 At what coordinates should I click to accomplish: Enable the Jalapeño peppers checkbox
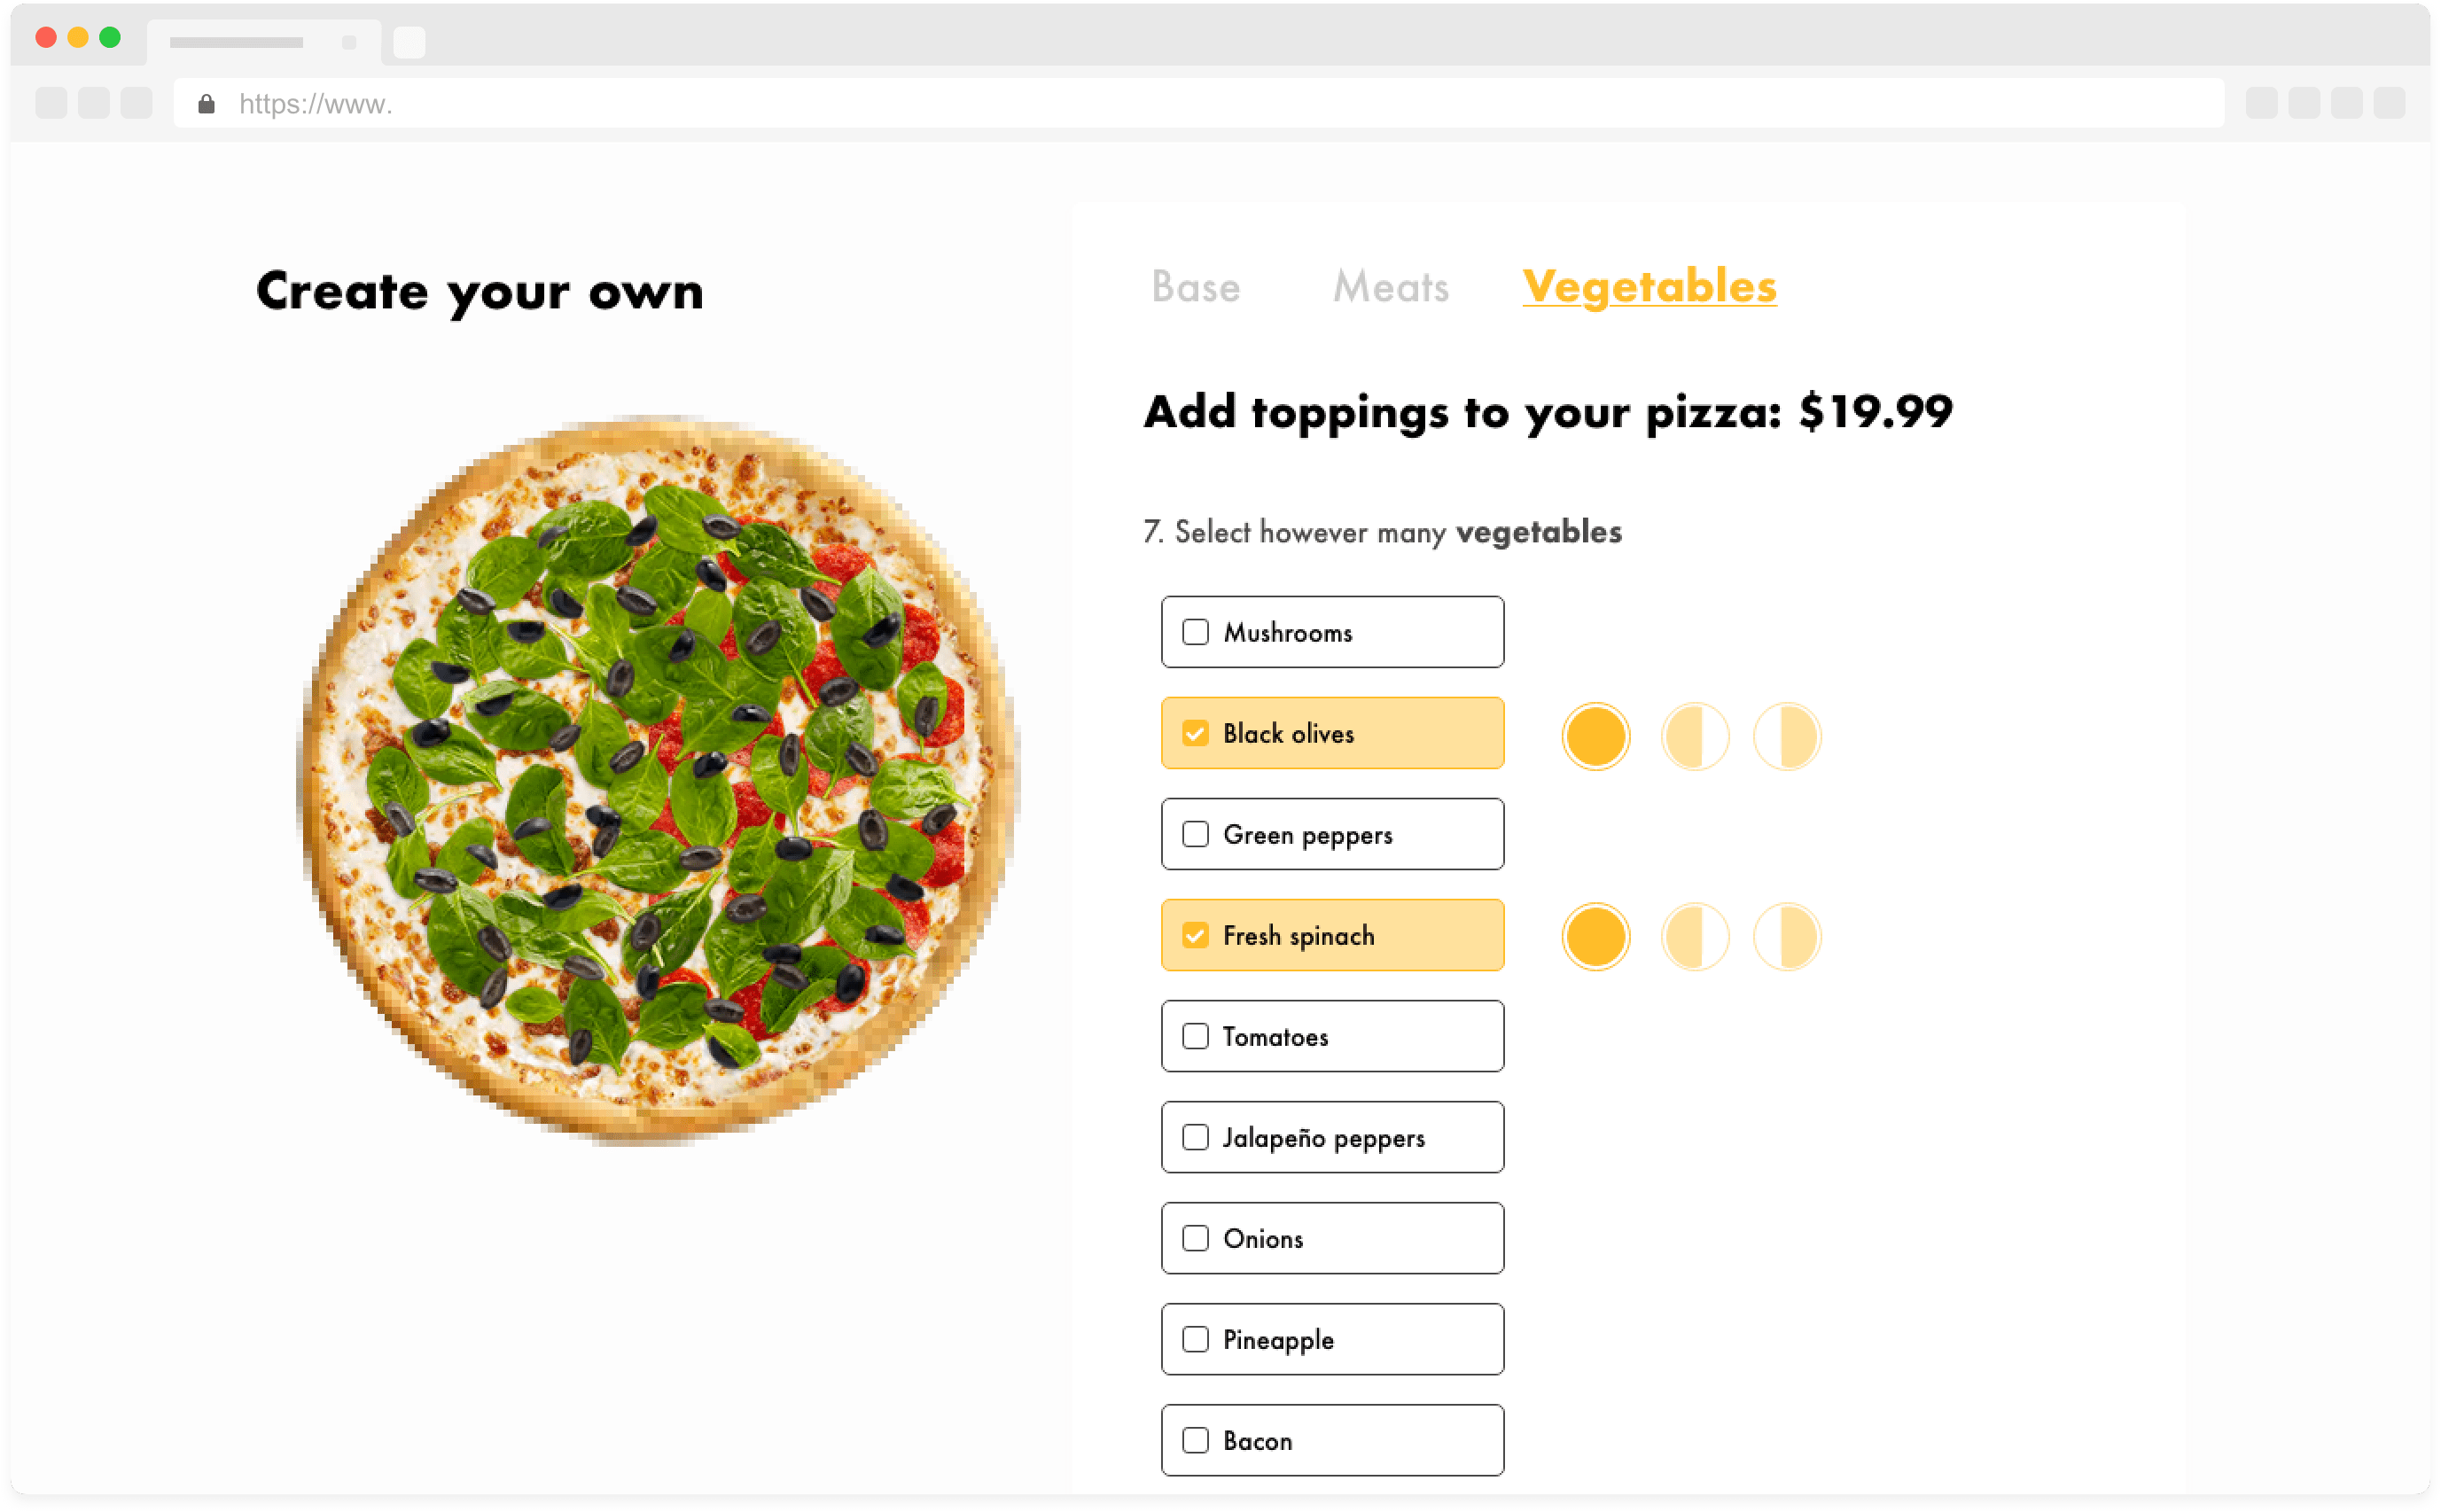1194,1137
